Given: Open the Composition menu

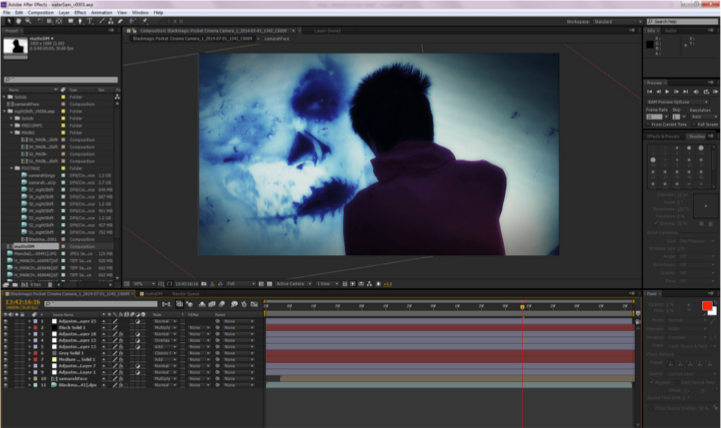Looking at the screenshot, I should tap(41, 12).
